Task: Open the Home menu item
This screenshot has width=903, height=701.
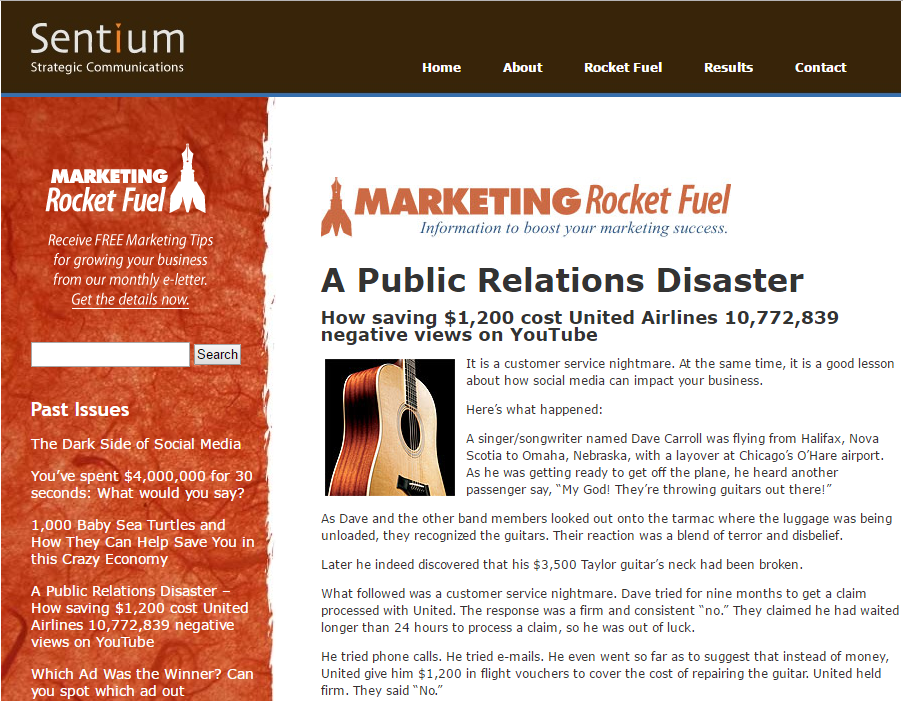Action: coord(441,68)
